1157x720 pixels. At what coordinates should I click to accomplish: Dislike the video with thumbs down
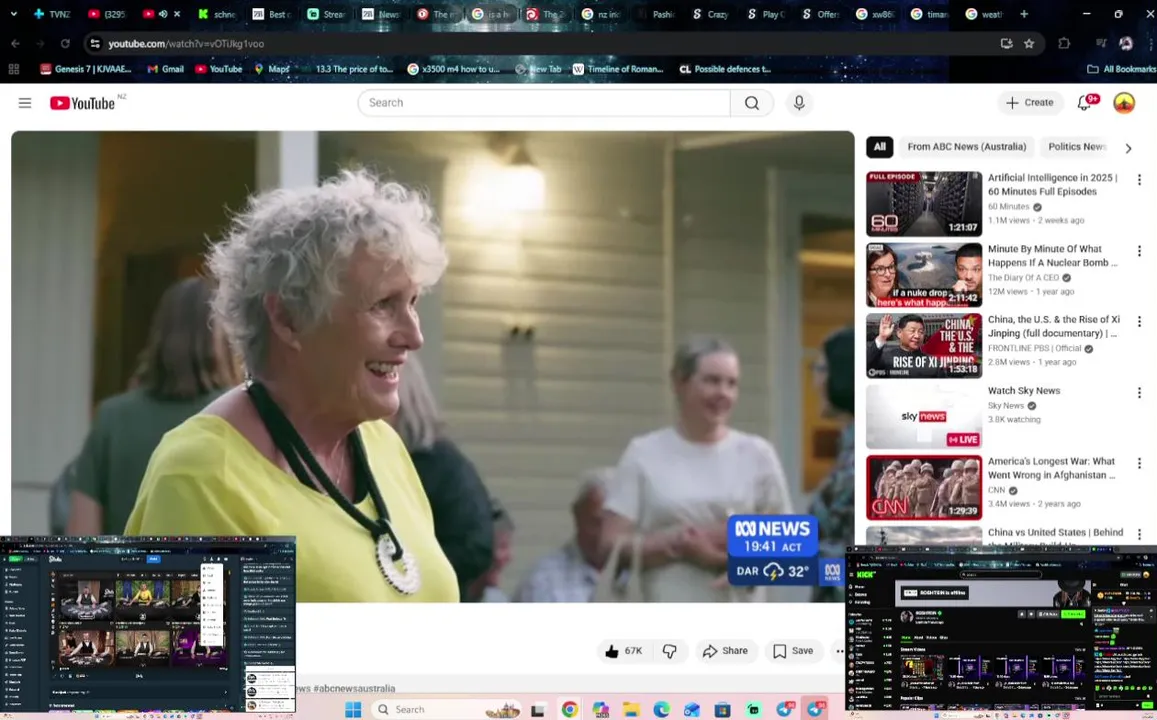pyautogui.click(x=669, y=651)
